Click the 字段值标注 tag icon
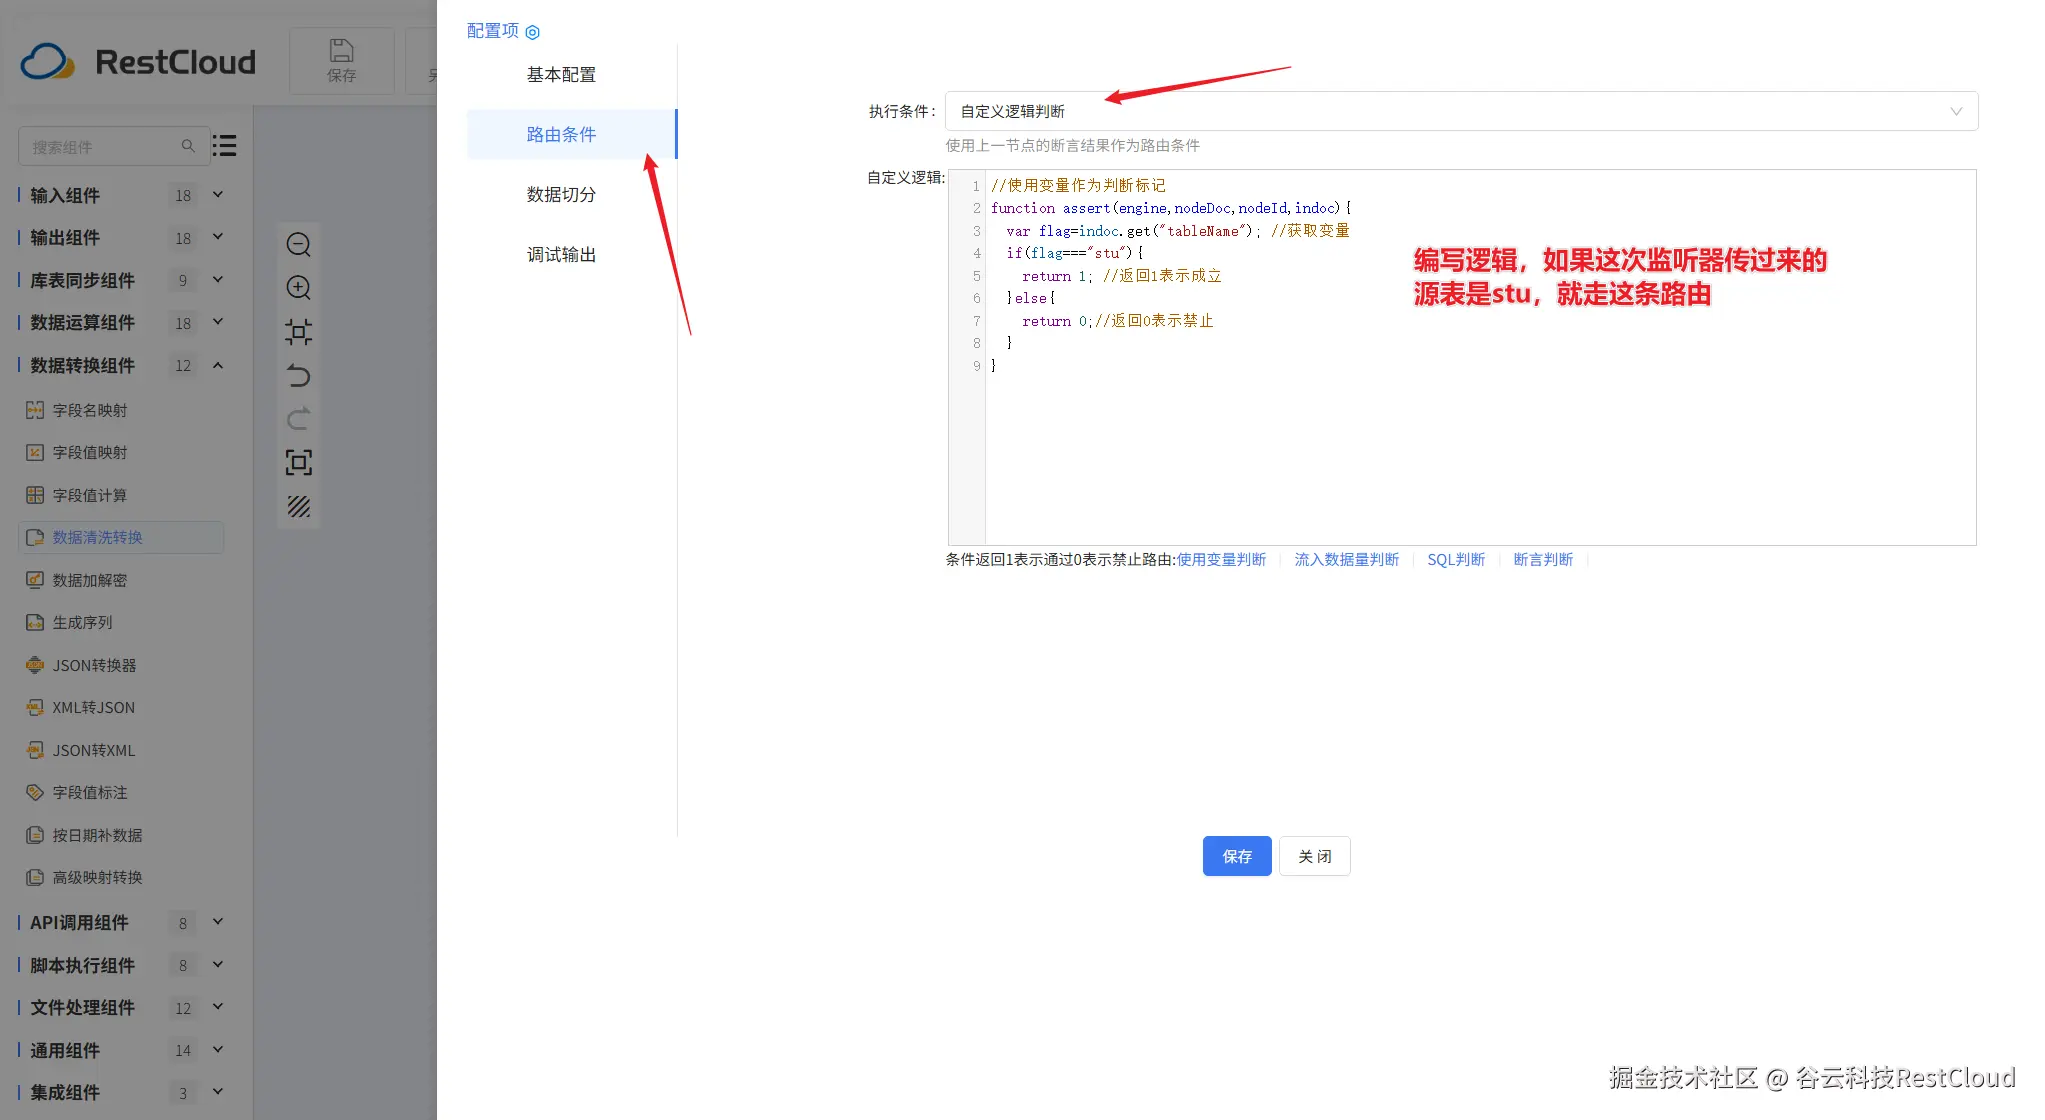The width and height of the screenshot is (2045, 1120). pyautogui.click(x=35, y=792)
